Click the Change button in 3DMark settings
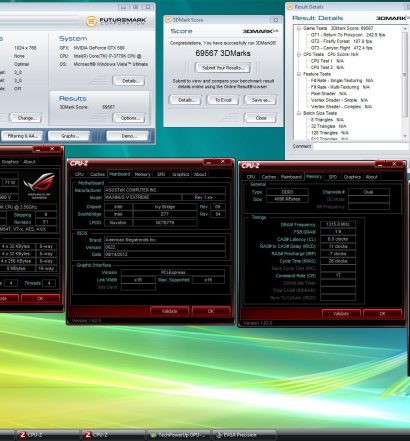Image resolution: width=410 pixels, height=441 pixels. point(26,118)
